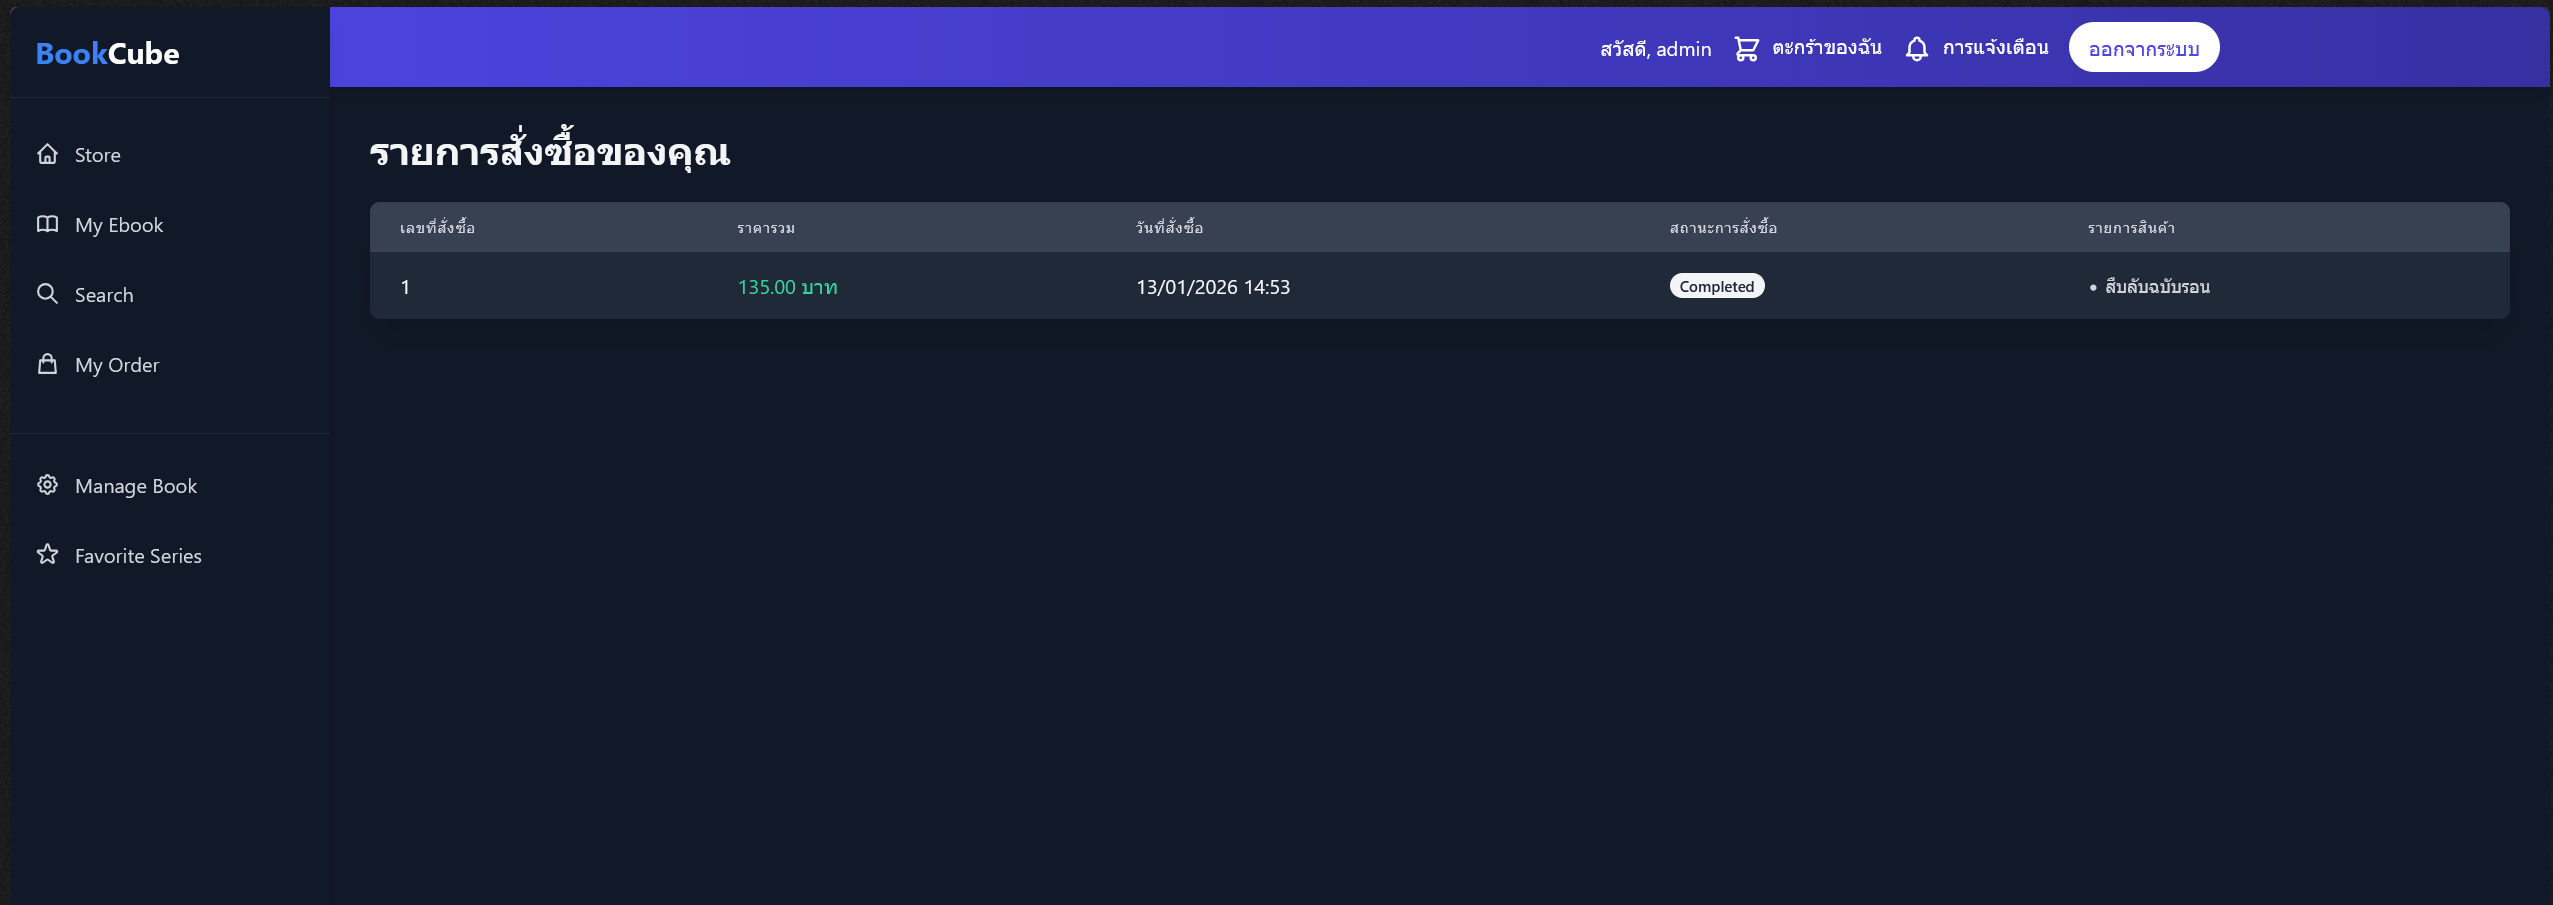Open the shopping cart icon
Viewport: 2553px width, 905px height.
click(x=1746, y=47)
